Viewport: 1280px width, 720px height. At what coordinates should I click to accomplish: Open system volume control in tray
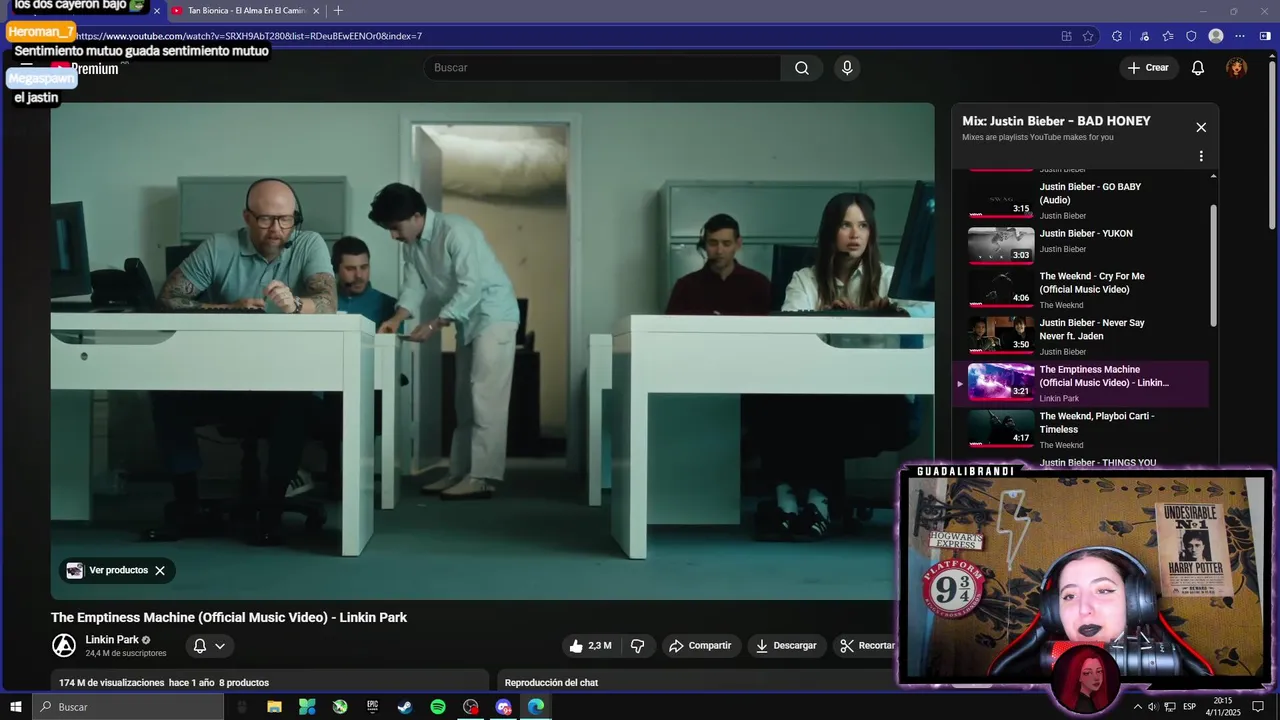pos(1152,707)
